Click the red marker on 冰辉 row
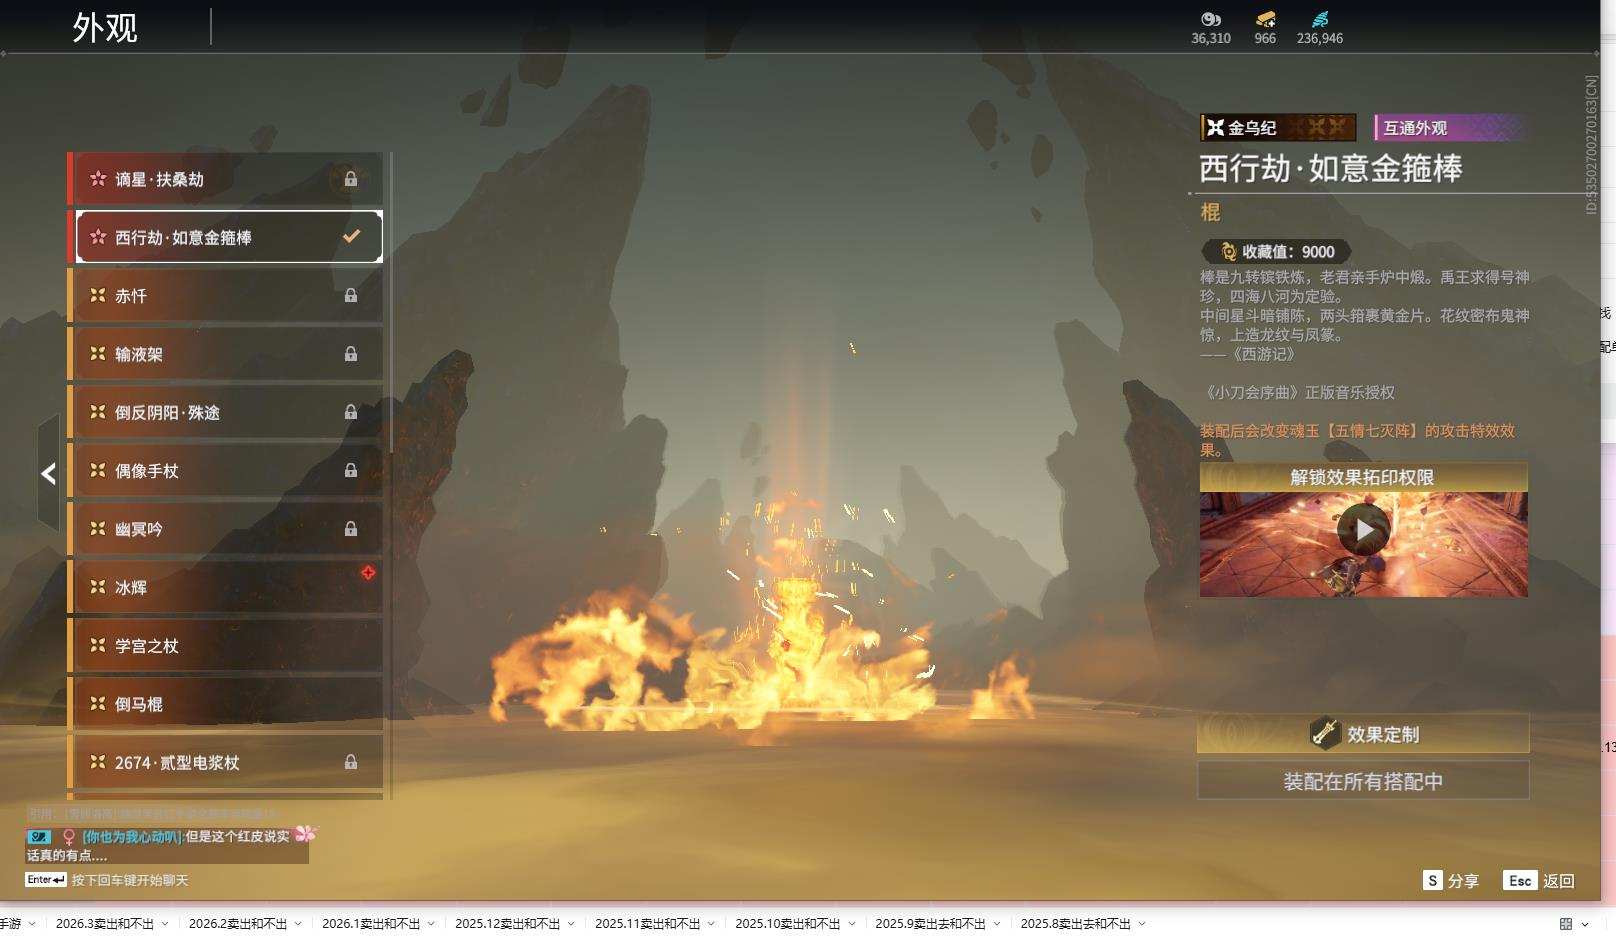 coord(368,573)
